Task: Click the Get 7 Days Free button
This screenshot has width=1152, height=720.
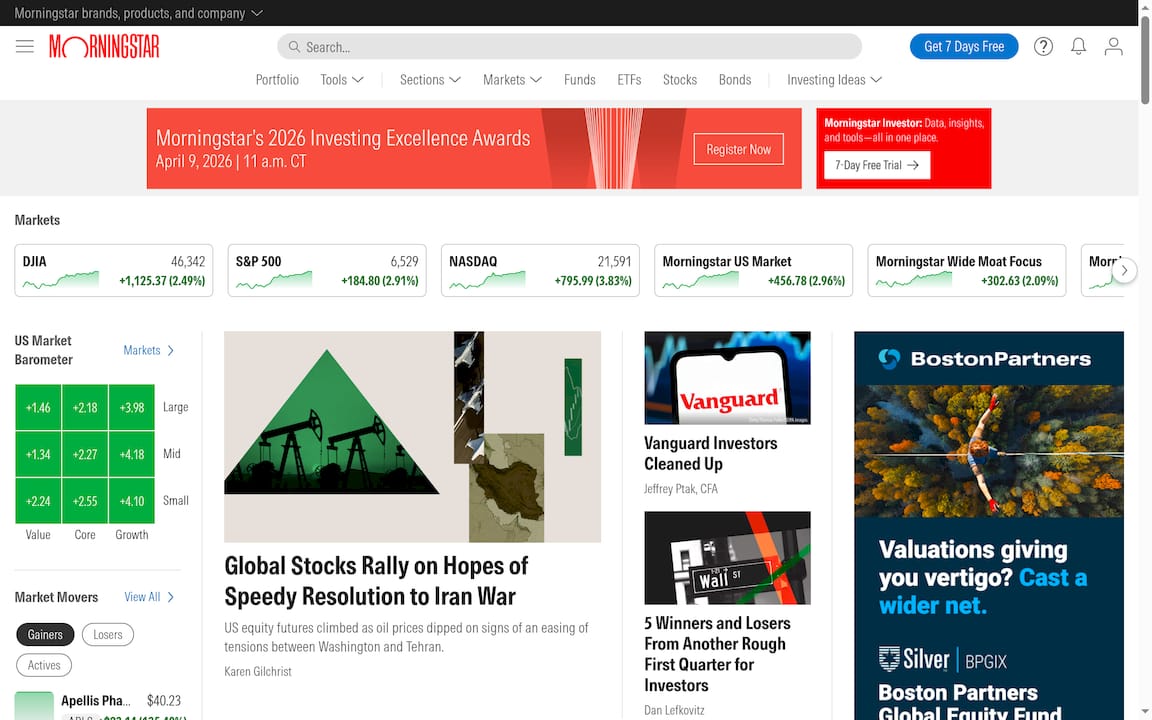Action: pos(964,47)
